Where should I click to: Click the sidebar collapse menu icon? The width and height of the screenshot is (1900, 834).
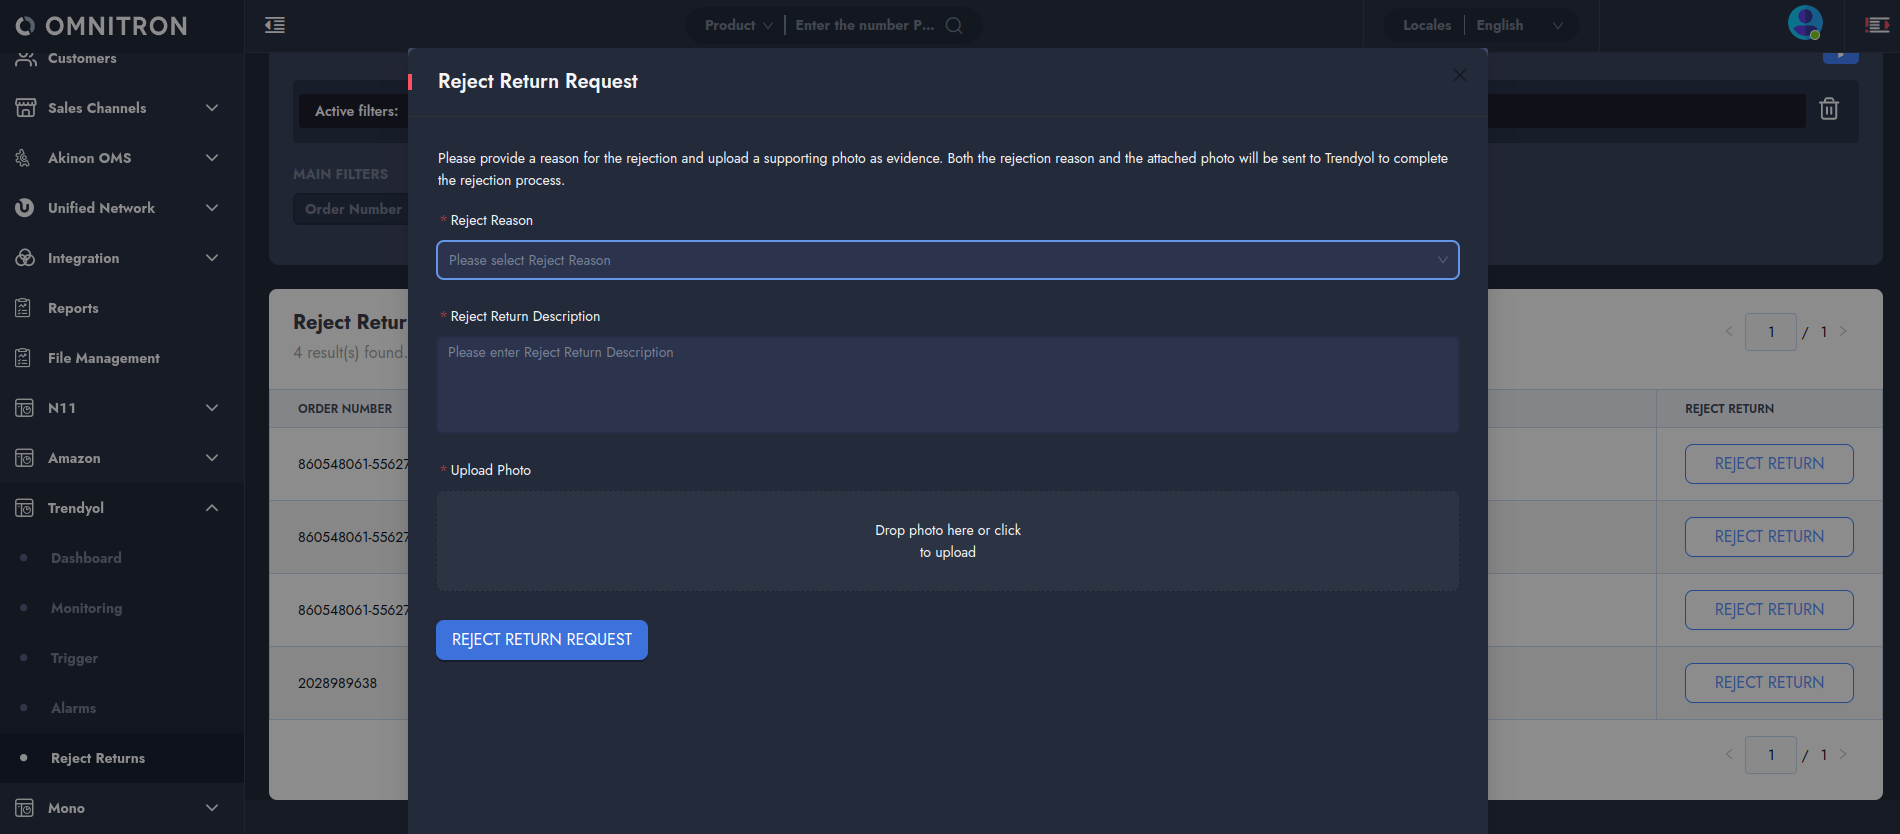click(275, 25)
